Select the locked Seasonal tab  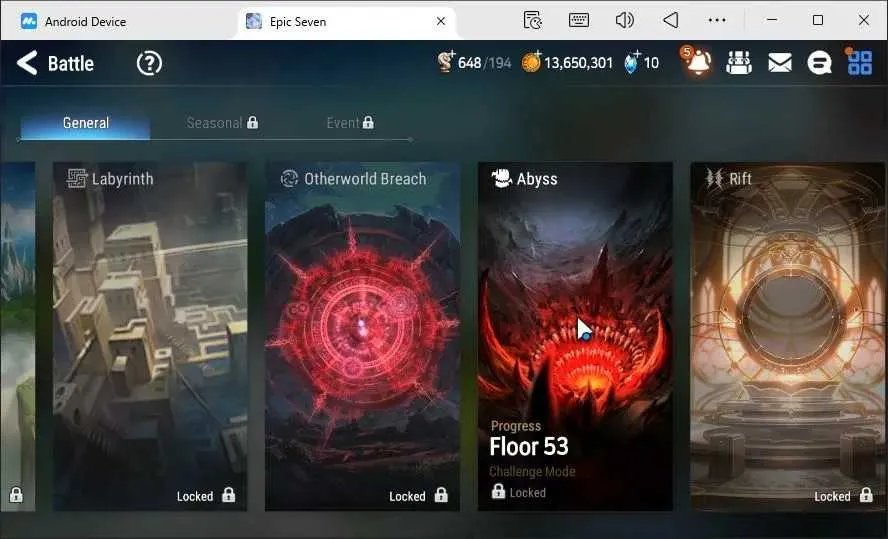(222, 123)
